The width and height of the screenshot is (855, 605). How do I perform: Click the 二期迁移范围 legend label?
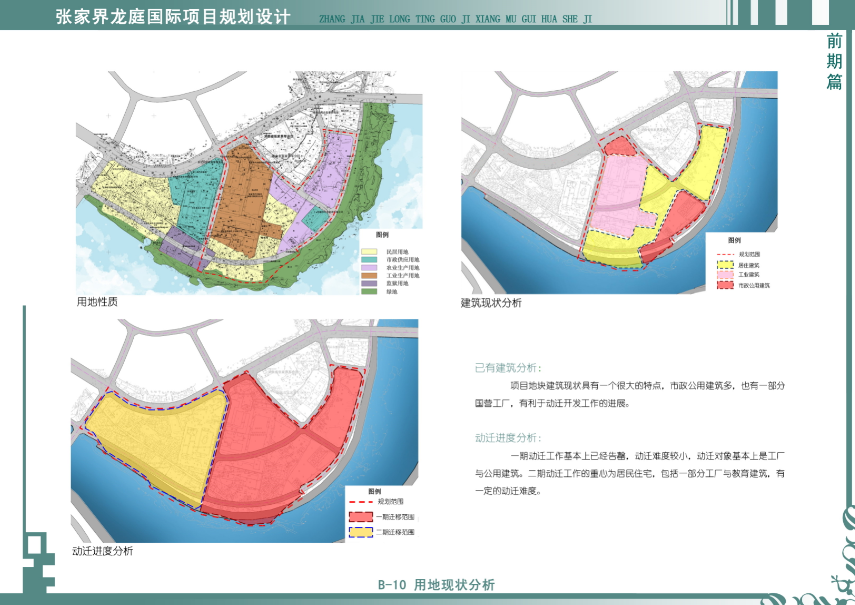[395, 532]
